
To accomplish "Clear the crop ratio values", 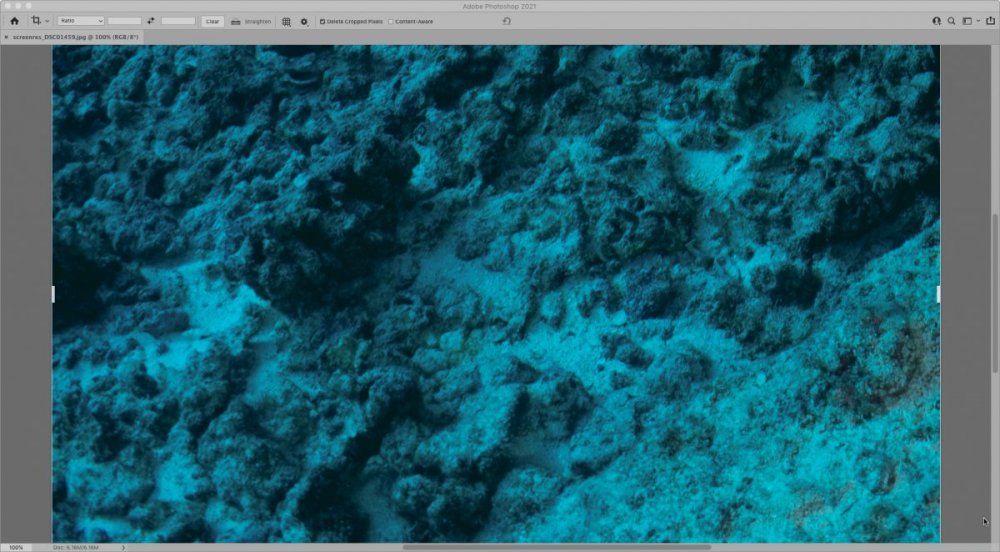I will click(212, 21).
